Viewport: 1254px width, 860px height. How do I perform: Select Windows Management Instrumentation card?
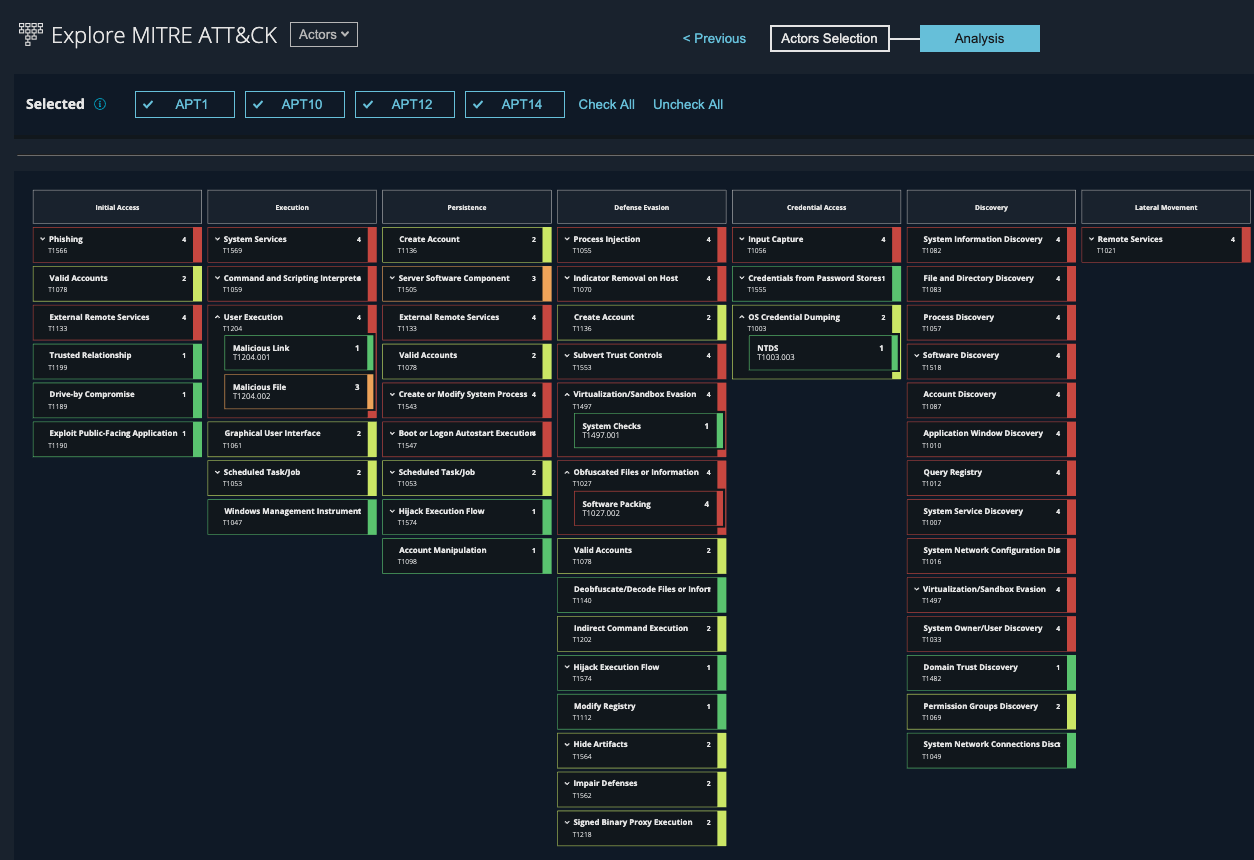(292, 517)
